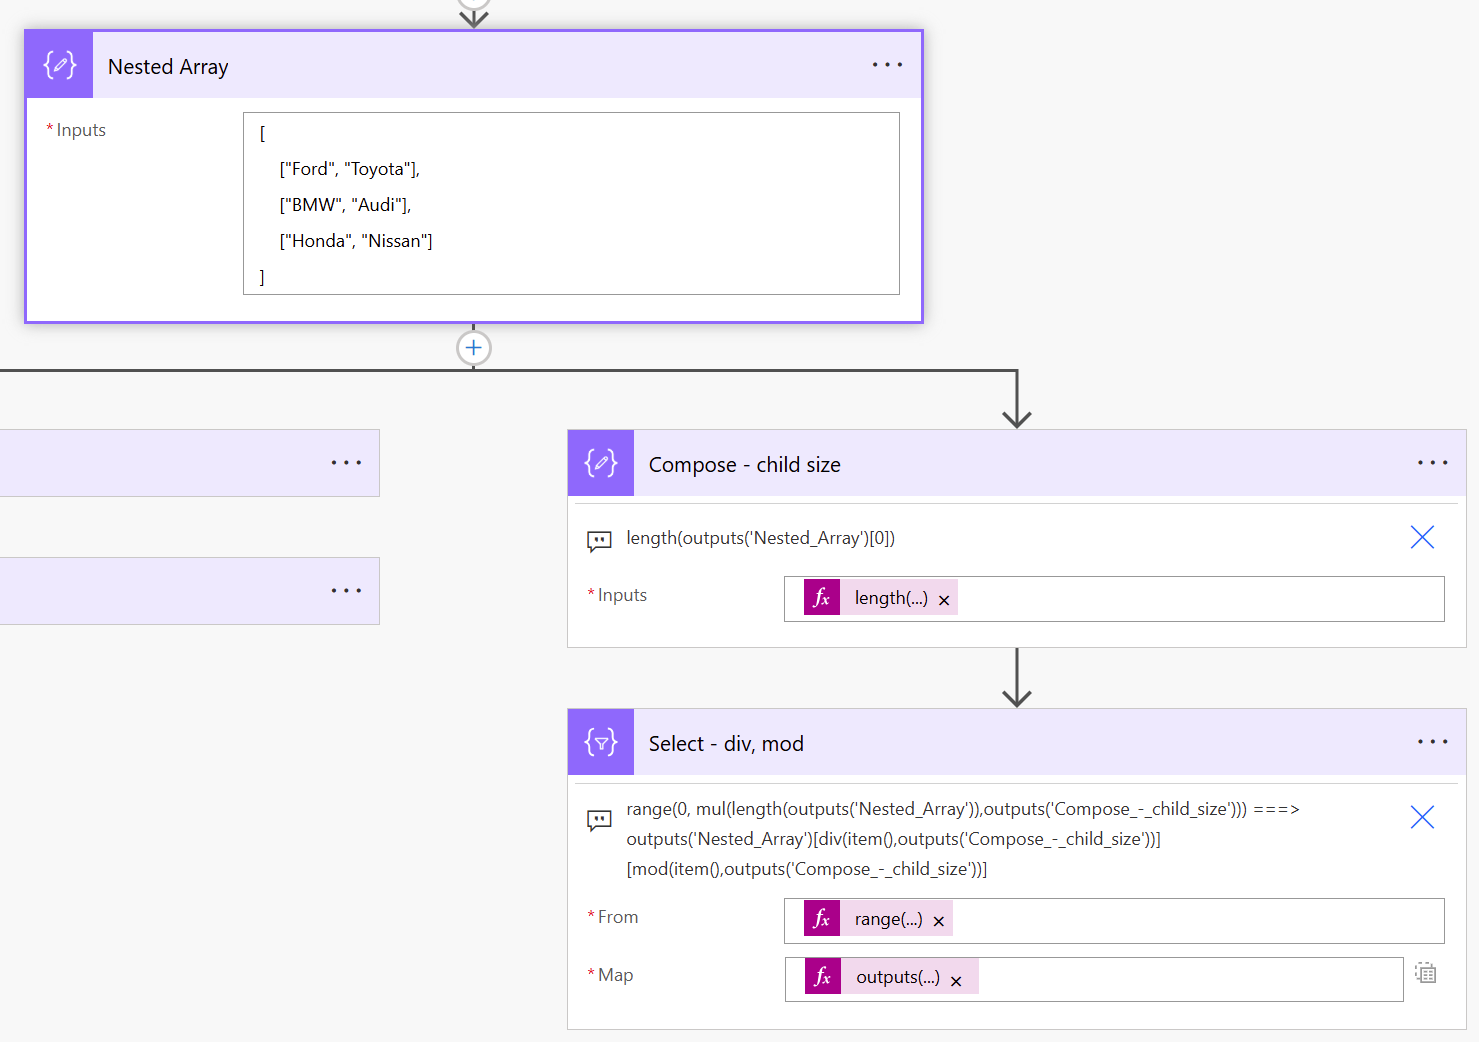Remove the range(...) token from the From field
This screenshot has width=1479, height=1042.
[x=938, y=920]
